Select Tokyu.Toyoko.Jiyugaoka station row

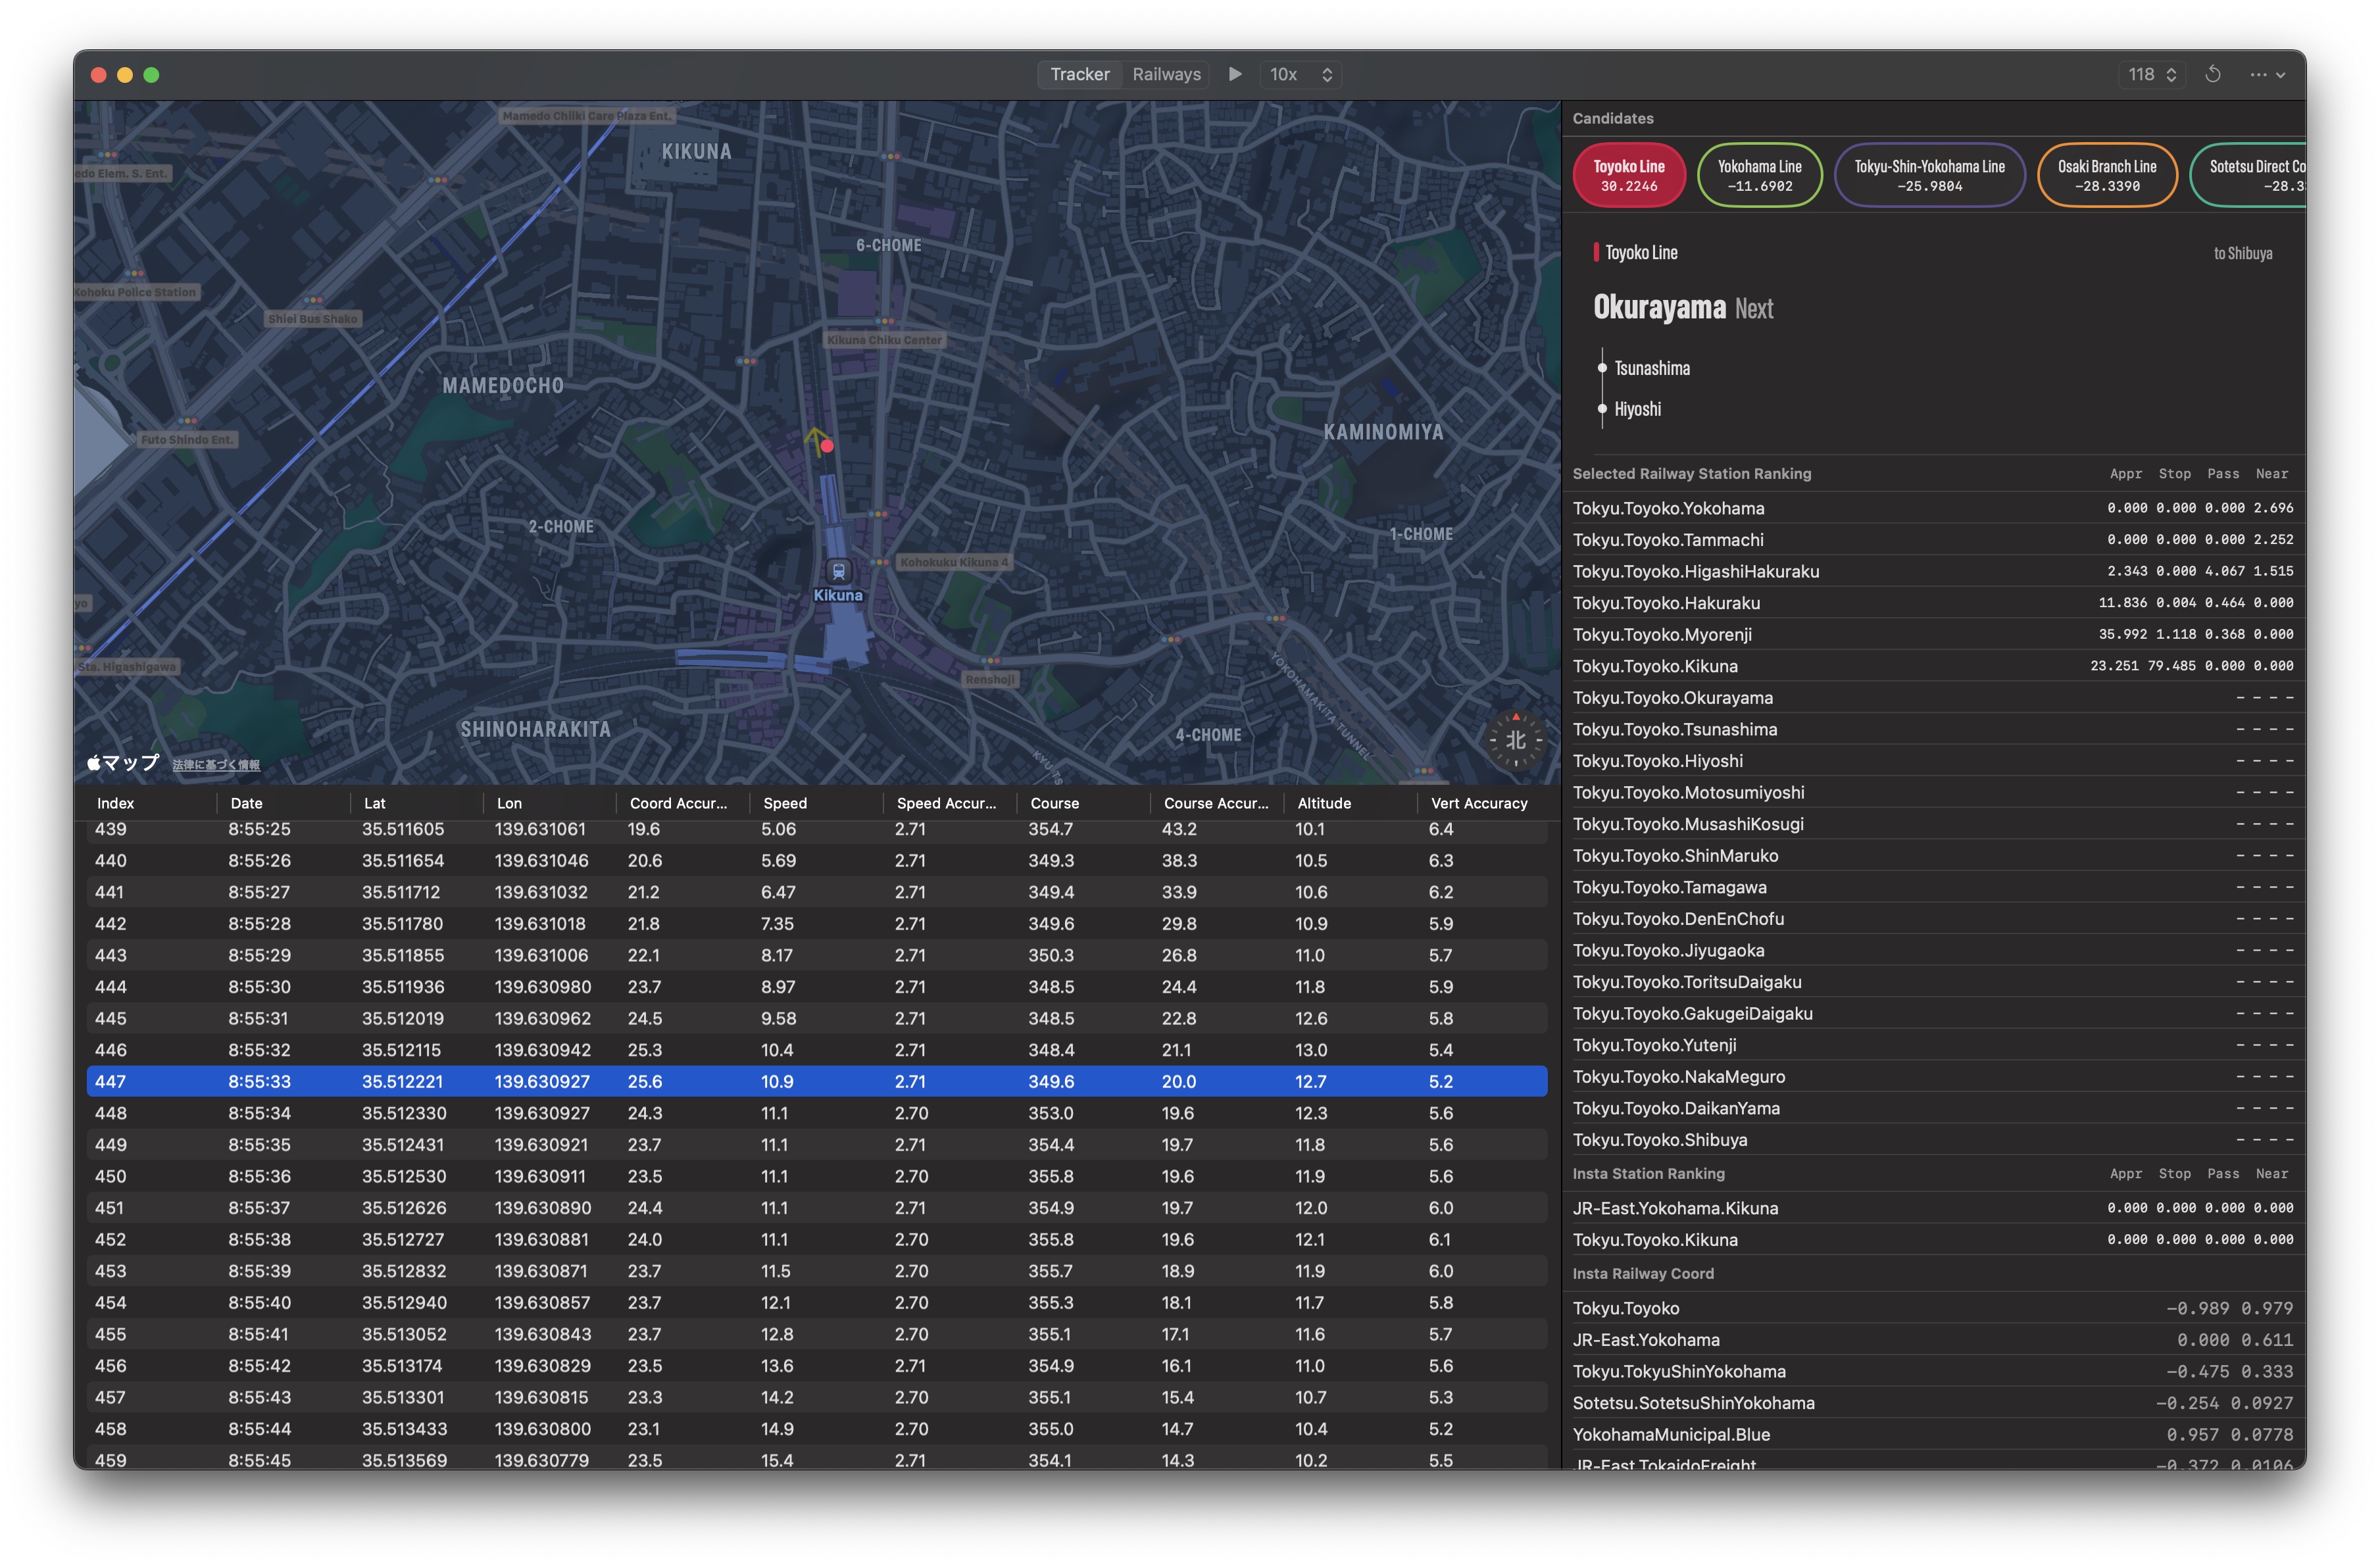[1933, 950]
